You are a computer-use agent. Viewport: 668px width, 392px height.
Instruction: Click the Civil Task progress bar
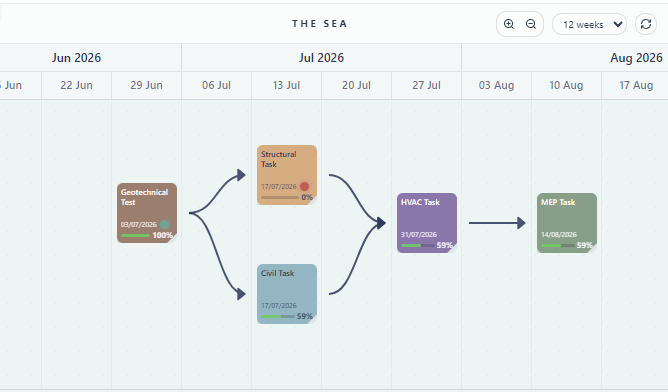pyautogui.click(x=278, y=317)
